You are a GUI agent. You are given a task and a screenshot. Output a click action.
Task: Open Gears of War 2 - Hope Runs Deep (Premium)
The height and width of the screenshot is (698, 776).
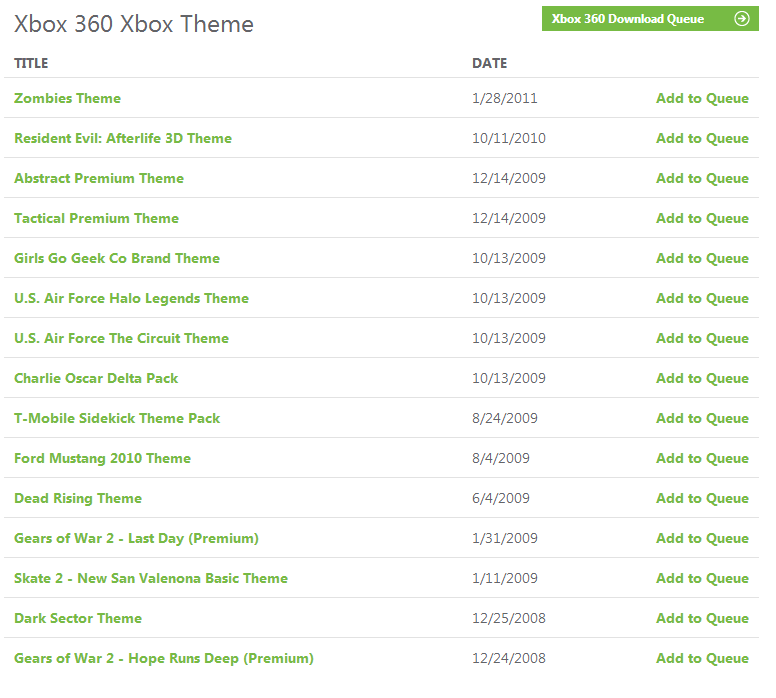(x=164, y=659)
